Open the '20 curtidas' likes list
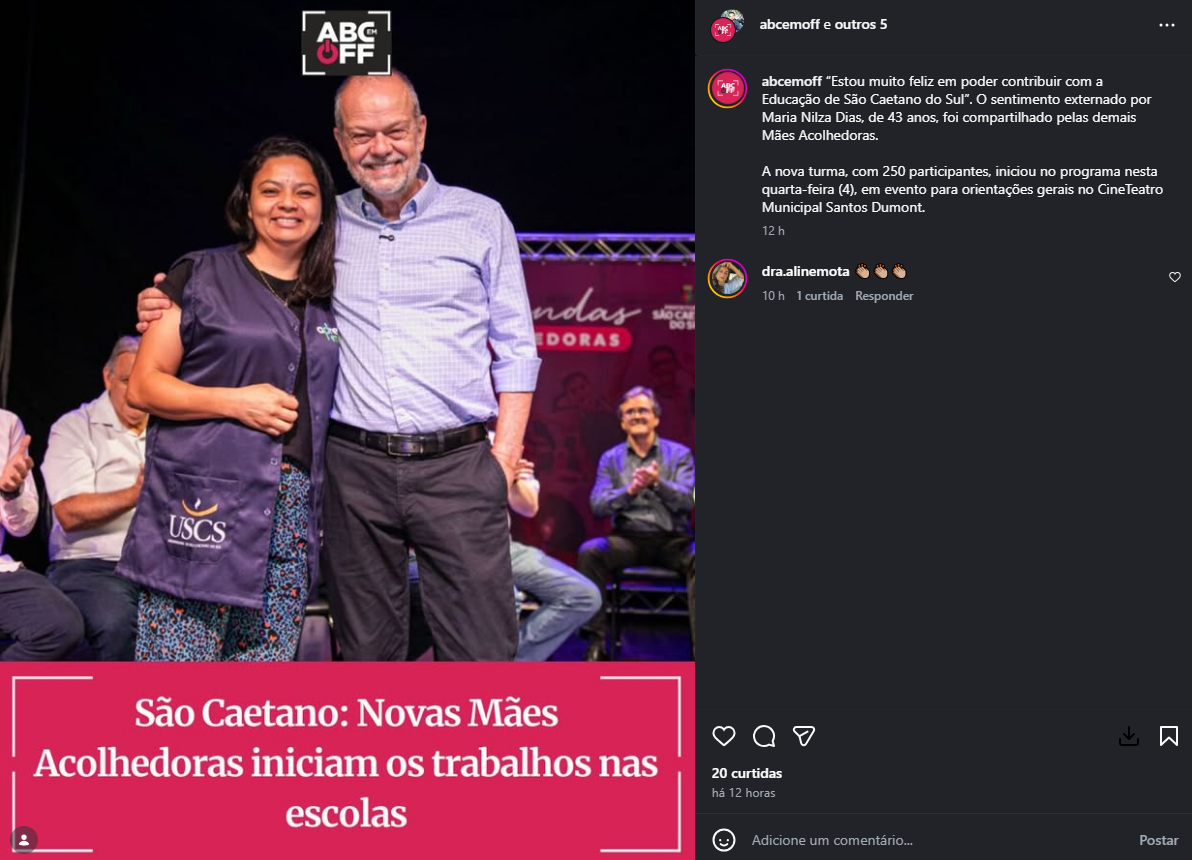The width and height of the screenshot is (1192, 860). pos(747,773)
